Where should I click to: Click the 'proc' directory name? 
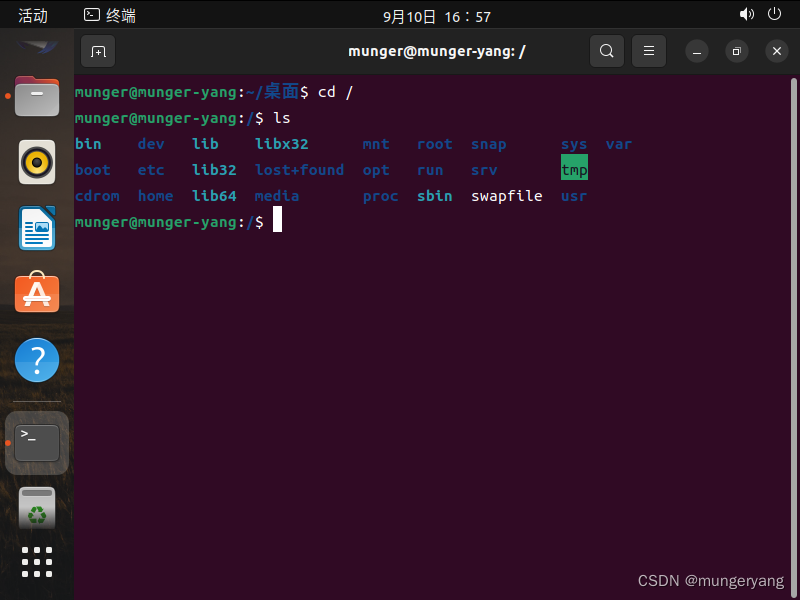coord(381,197)
